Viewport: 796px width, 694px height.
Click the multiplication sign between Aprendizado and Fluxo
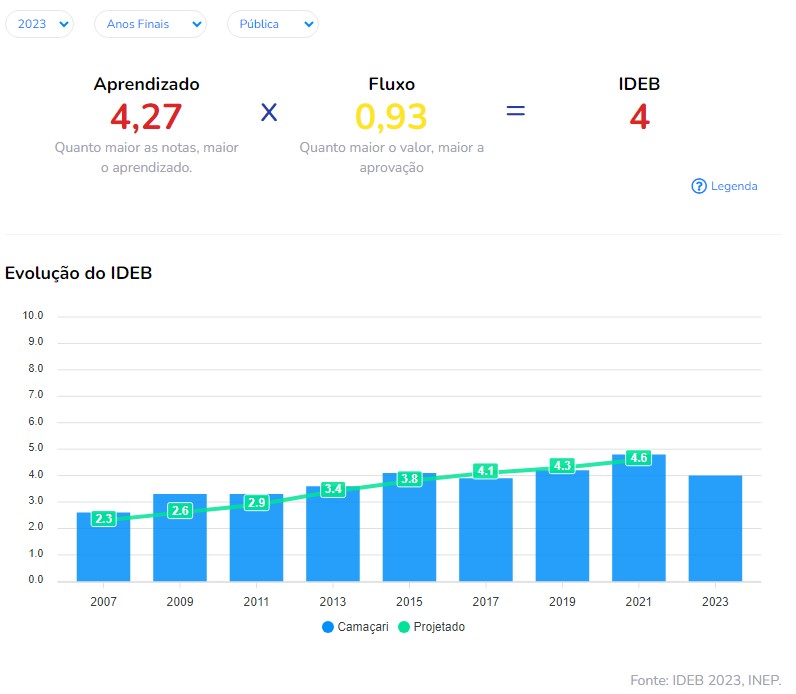269,112
